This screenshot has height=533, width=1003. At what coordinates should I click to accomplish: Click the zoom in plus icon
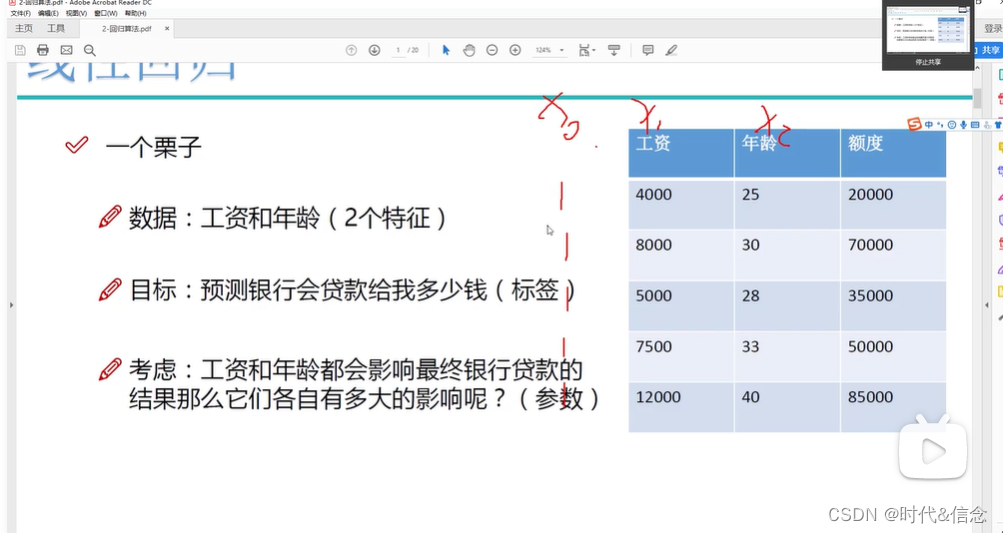[x=515, y=50]
